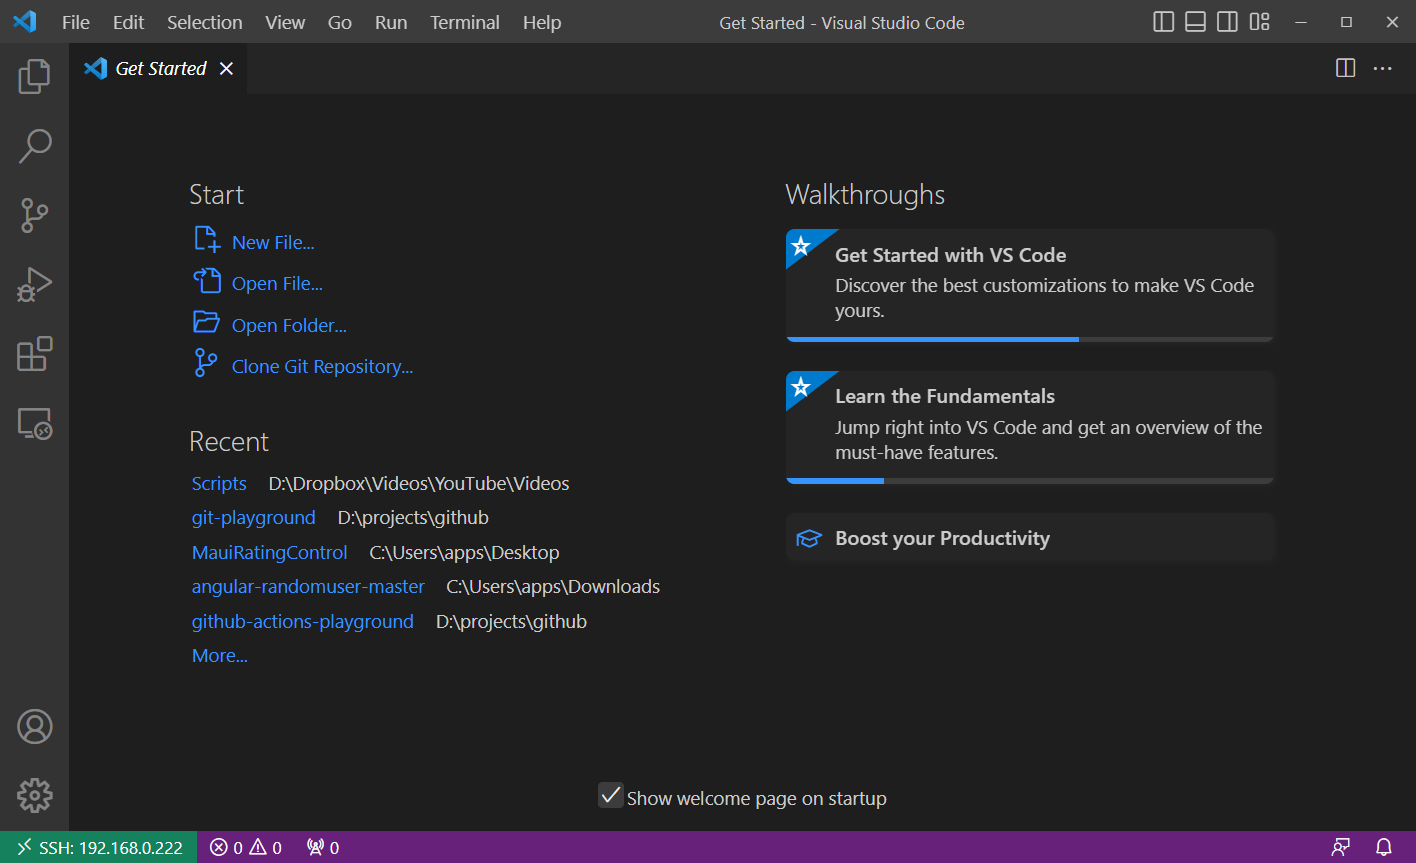
Task: Open the Run and Debug view
Action: 34,285
